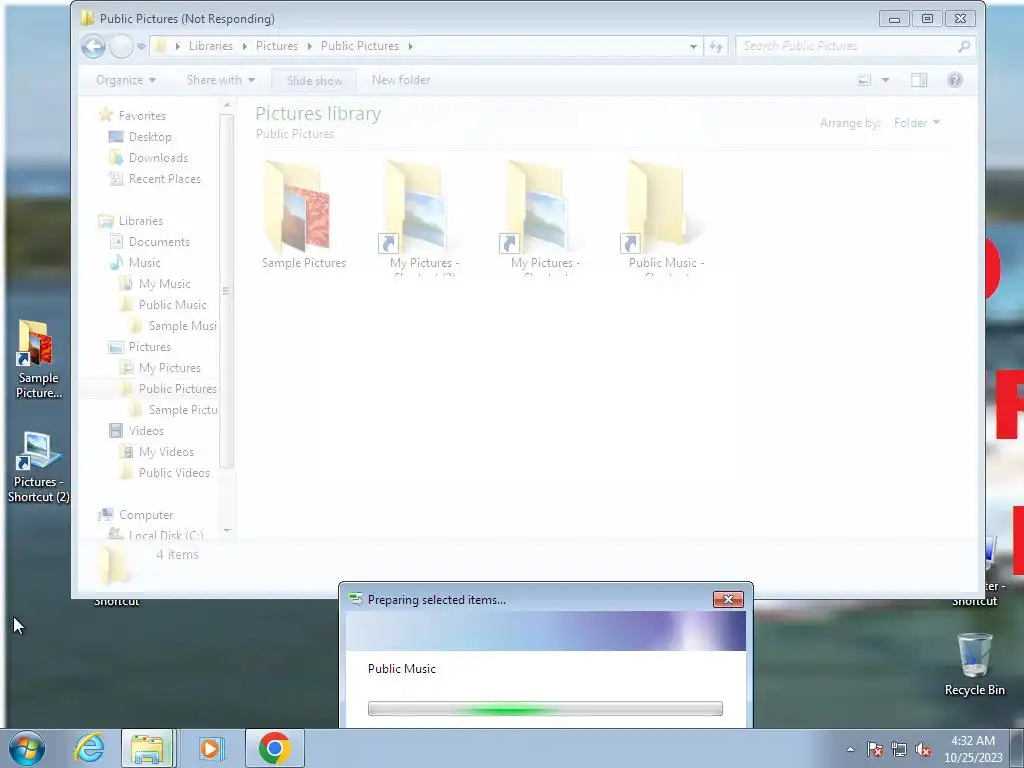Select Libraries in navigation pane
Viewport: 1024px width, 768px height.
pos(140,221)
